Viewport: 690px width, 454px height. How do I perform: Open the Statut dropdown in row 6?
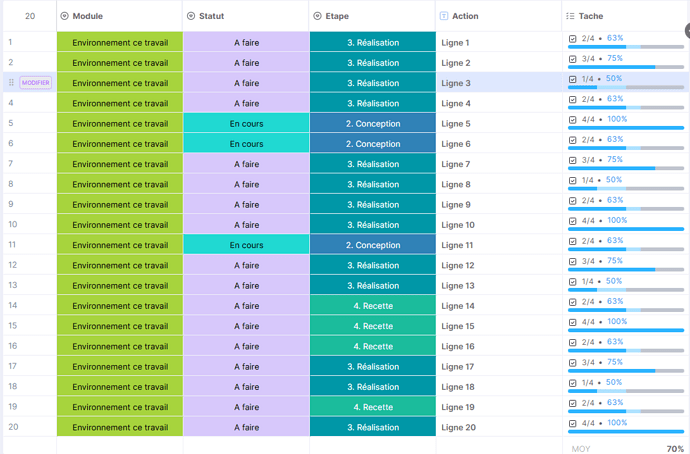(x=246, y=144)
